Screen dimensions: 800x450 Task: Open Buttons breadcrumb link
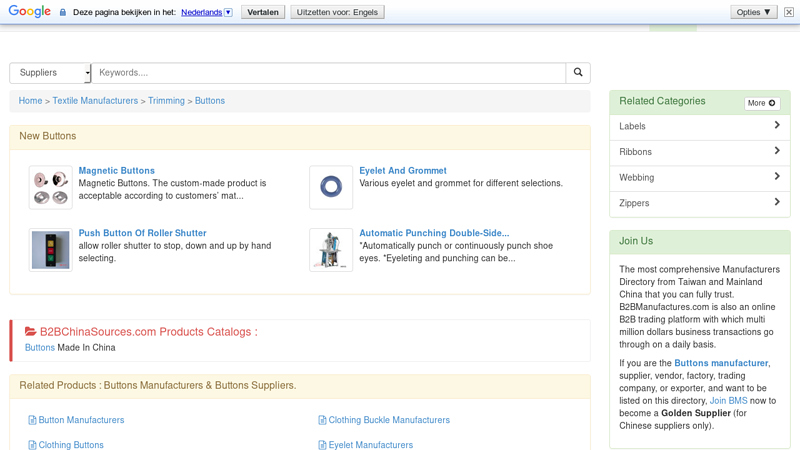(x=210, y=101)
